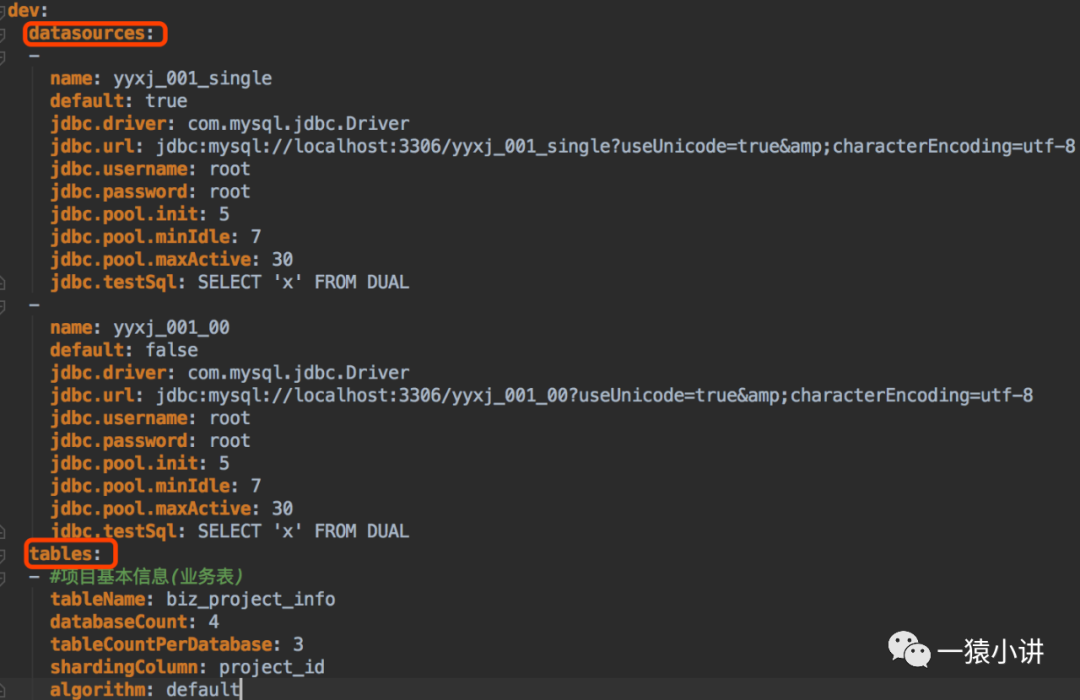Screen dimensions: 1080x700
Task: Click the 'databaseCount: 4' line
Action: tap(134, 622)
